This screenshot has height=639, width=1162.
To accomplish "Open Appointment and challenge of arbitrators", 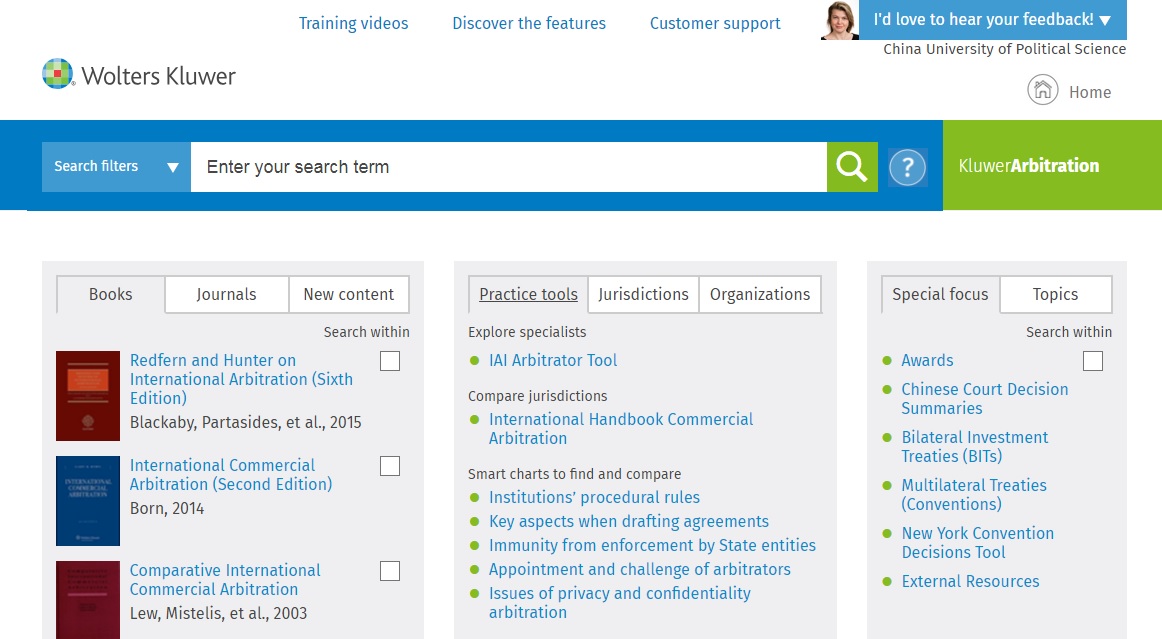I will click(640, 569).
